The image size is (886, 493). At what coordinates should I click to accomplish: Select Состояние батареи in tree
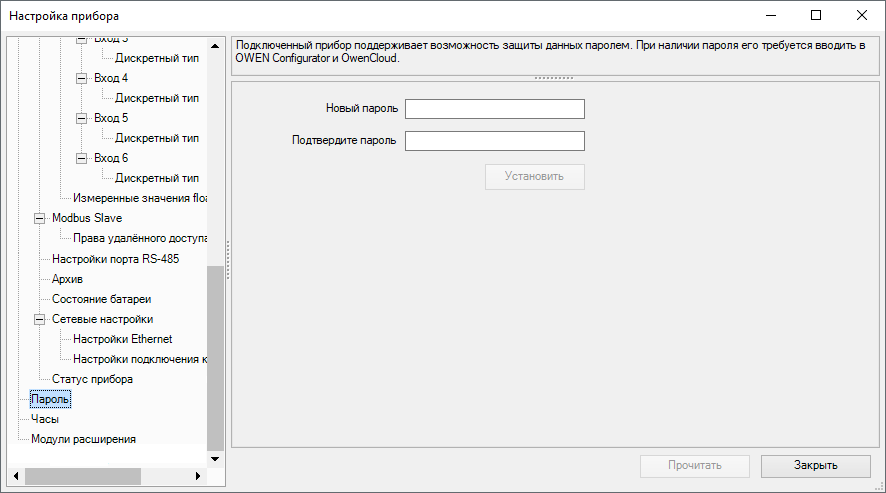101,299
